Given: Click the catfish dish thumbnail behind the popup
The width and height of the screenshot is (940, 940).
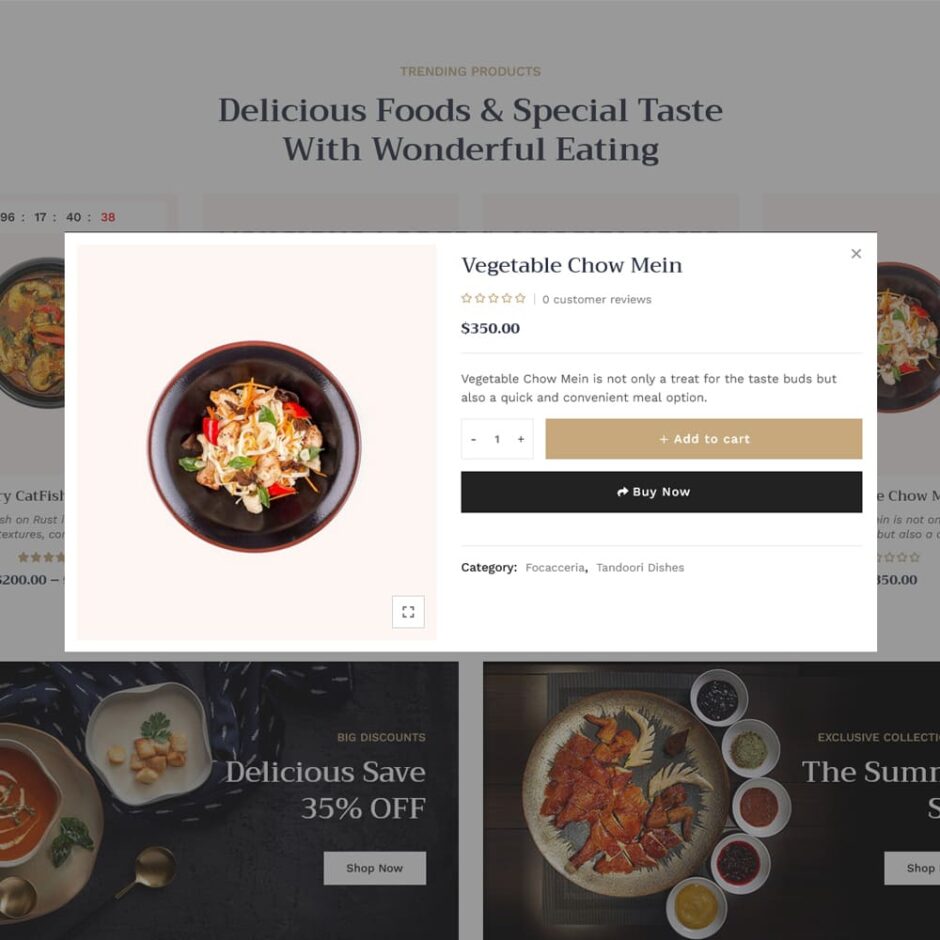Looking at the screenshot, I should 32,333.
